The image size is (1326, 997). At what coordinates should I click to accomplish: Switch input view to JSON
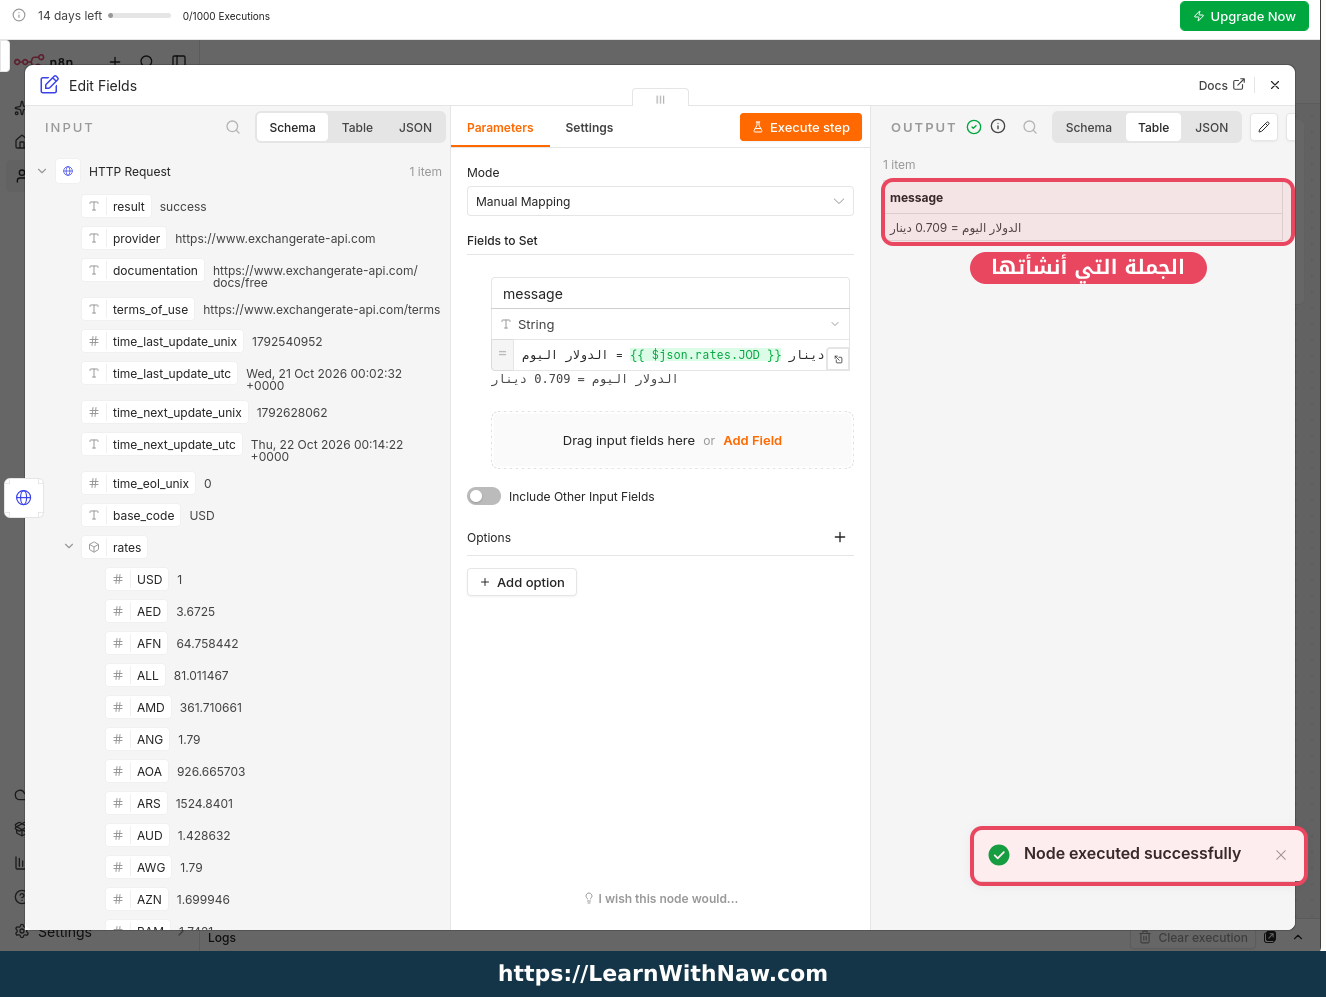[x=415, y=127]
